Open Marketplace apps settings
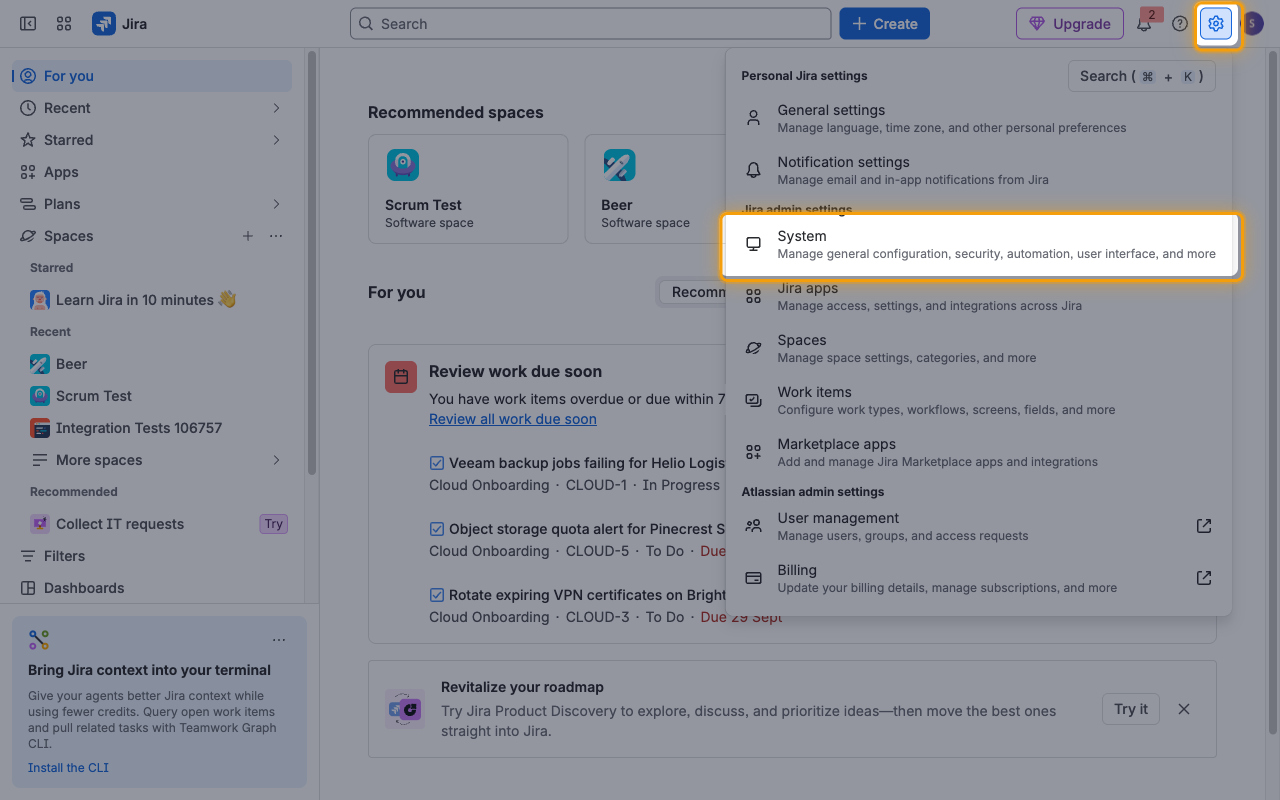This screenshot has height=800, width=1280. point(979,452)
